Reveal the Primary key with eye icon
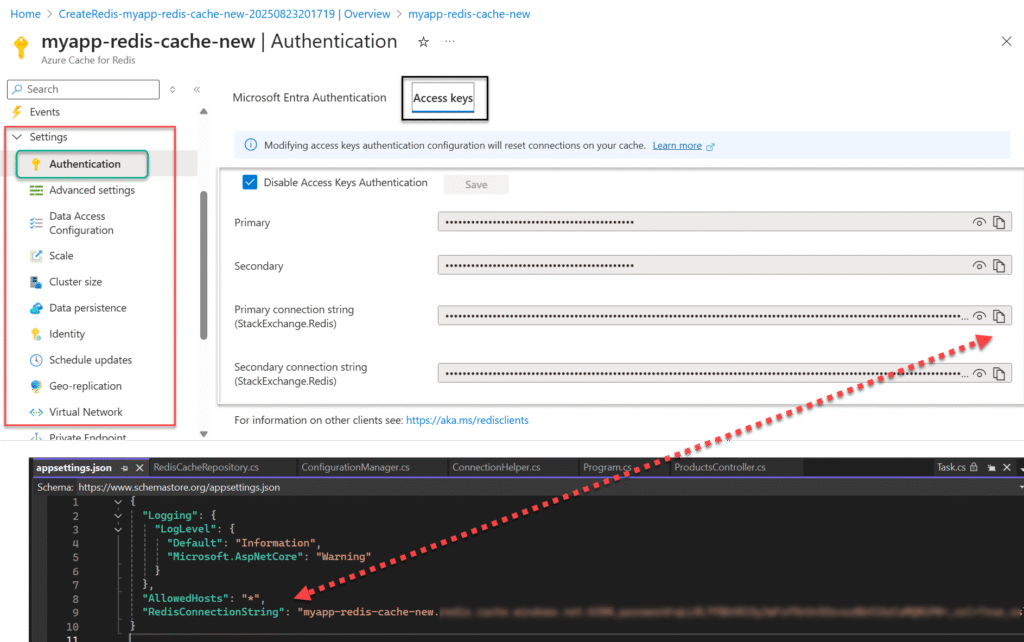 point(978,222)
